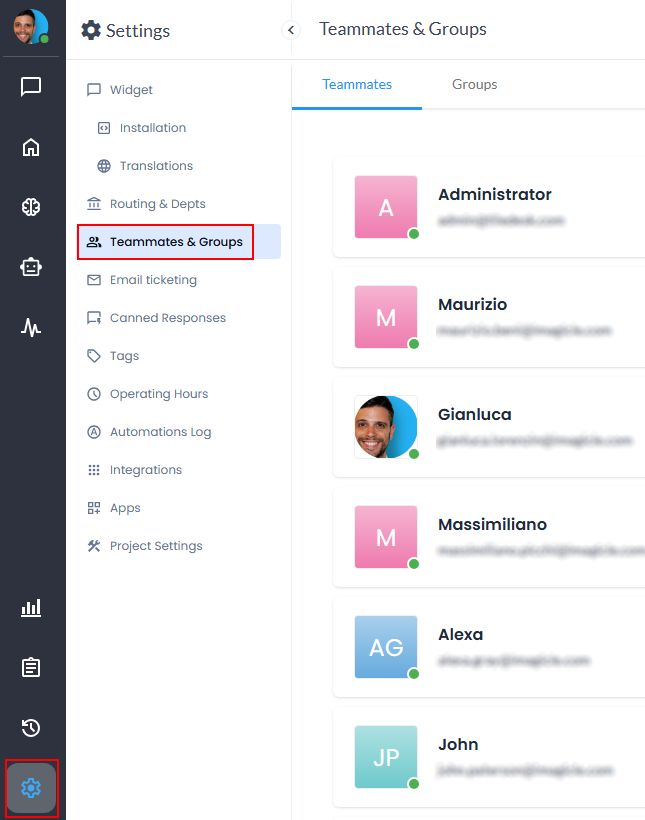Collapse the Settings panel with chevron

[291, 30]
